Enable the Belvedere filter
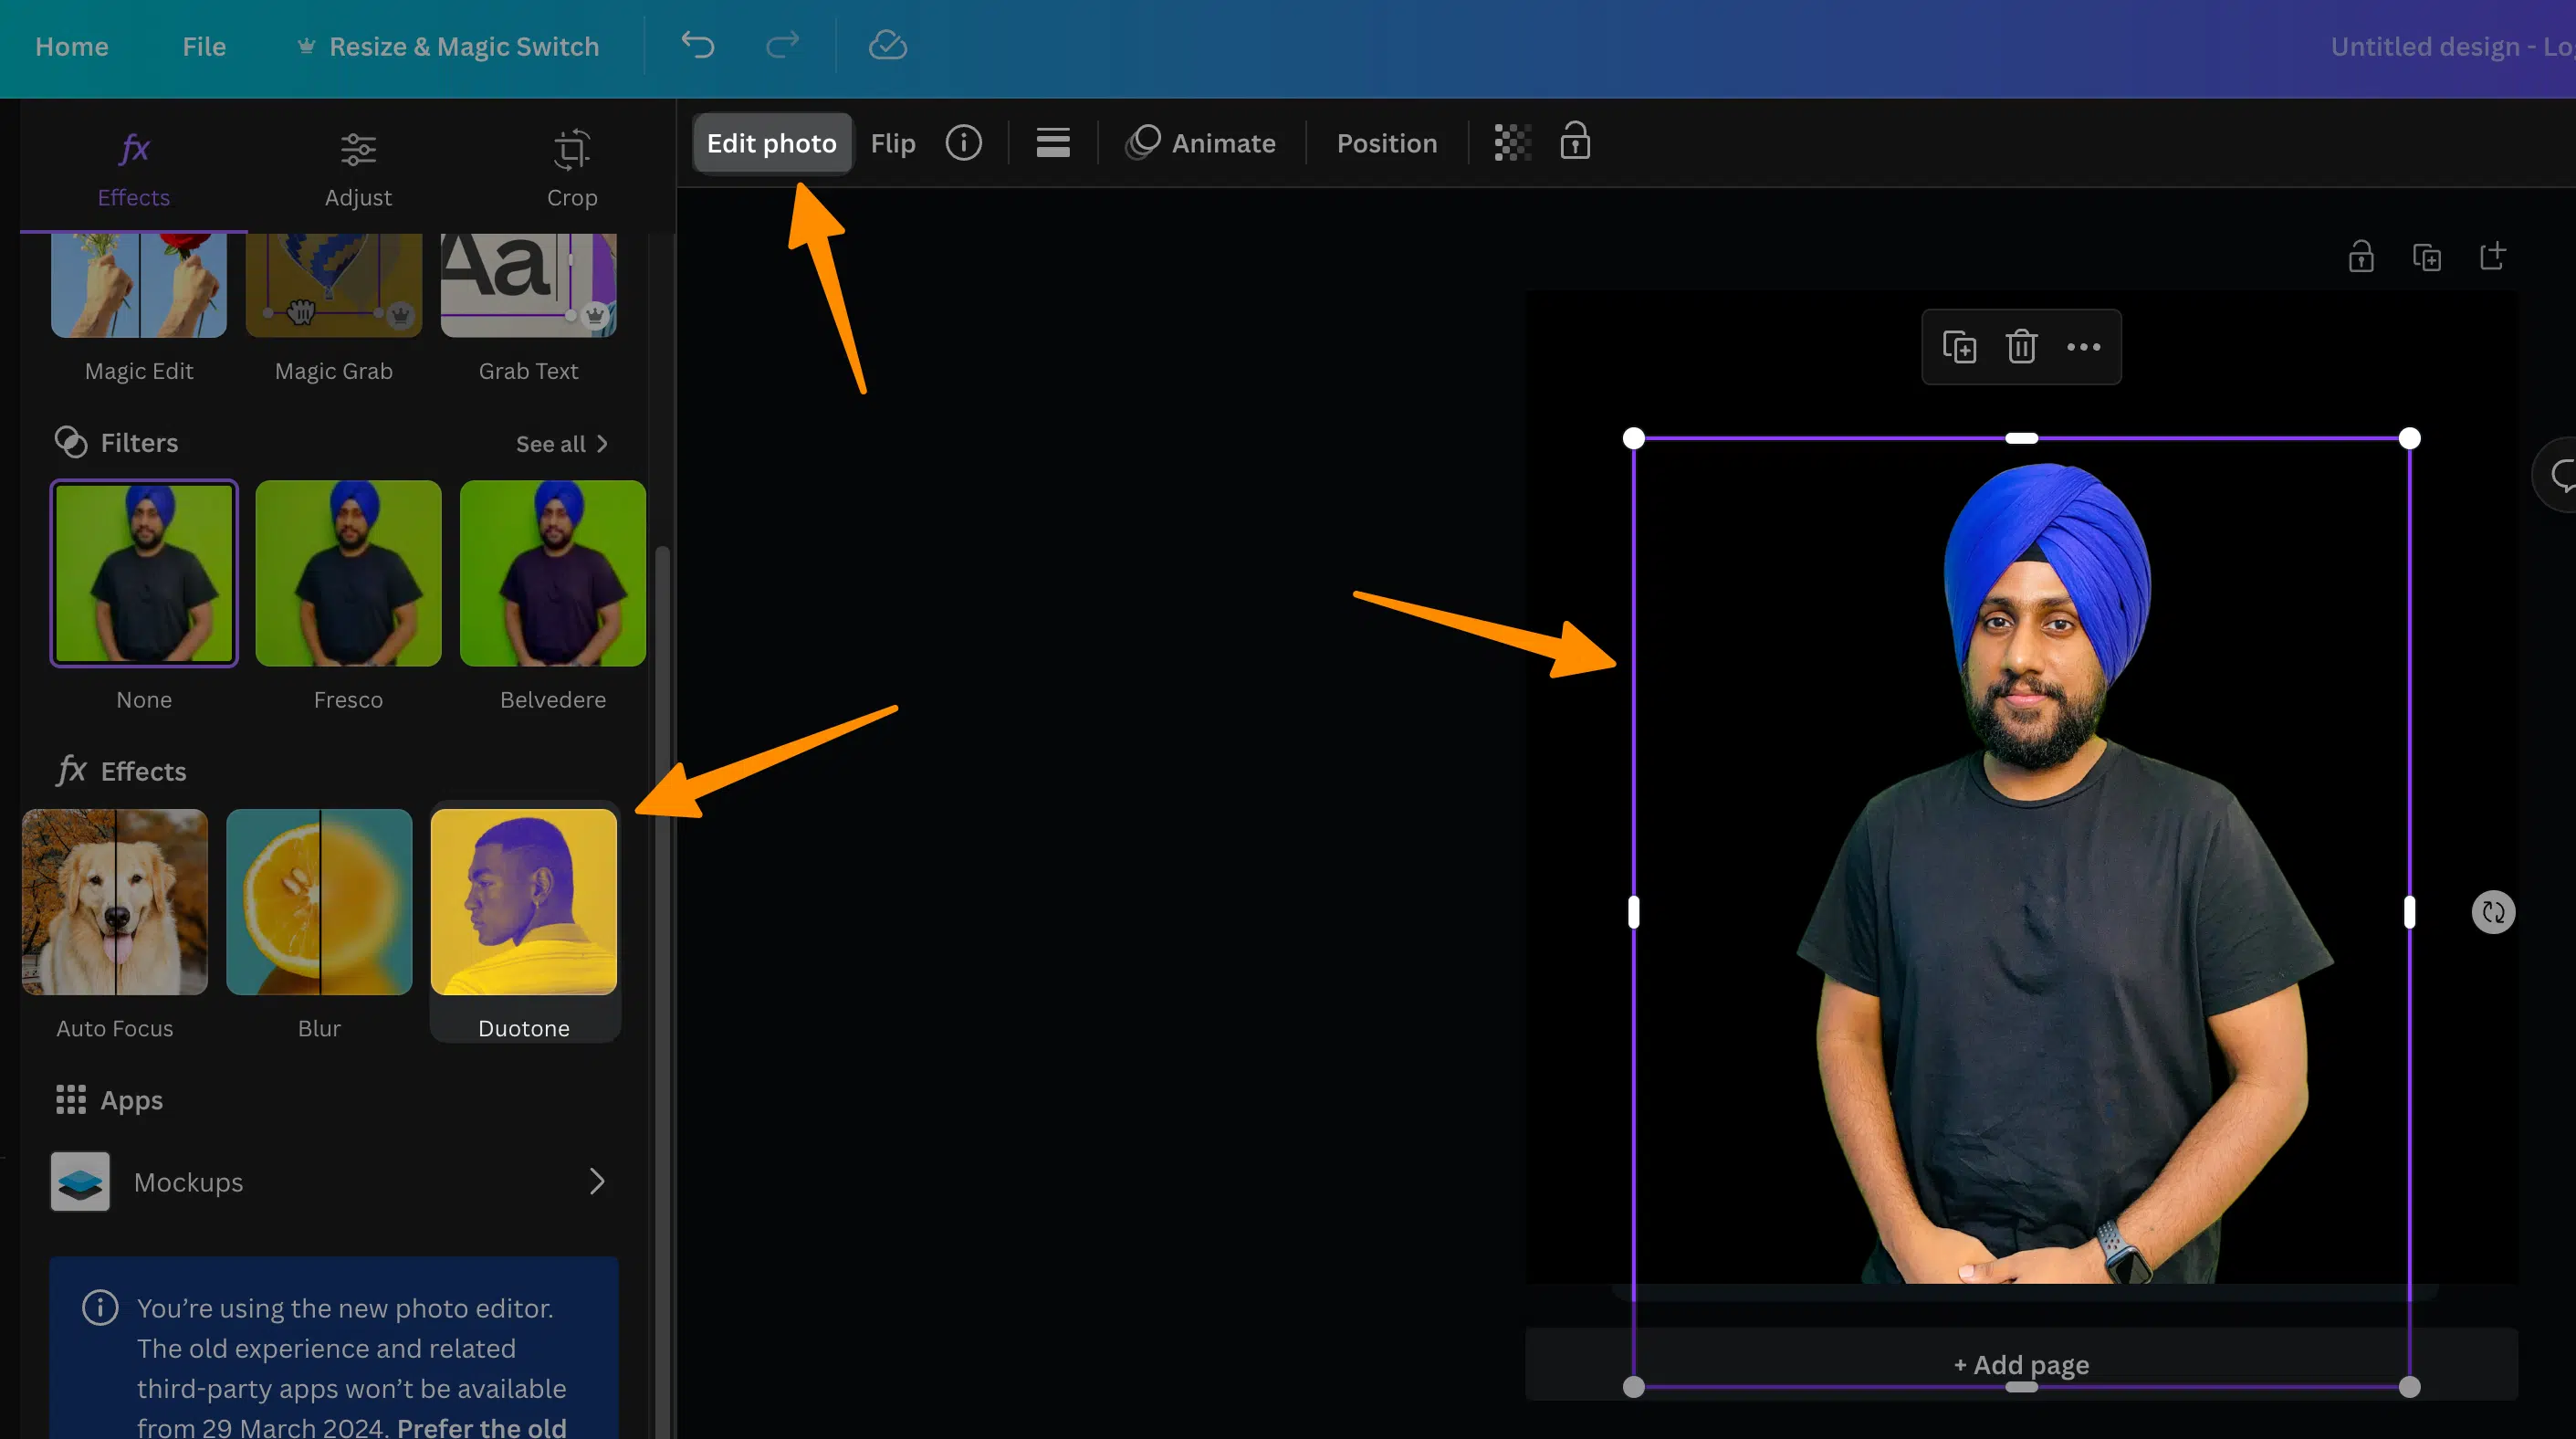Viewport: 2576px width, 1439px height. [x=552, y=573]
